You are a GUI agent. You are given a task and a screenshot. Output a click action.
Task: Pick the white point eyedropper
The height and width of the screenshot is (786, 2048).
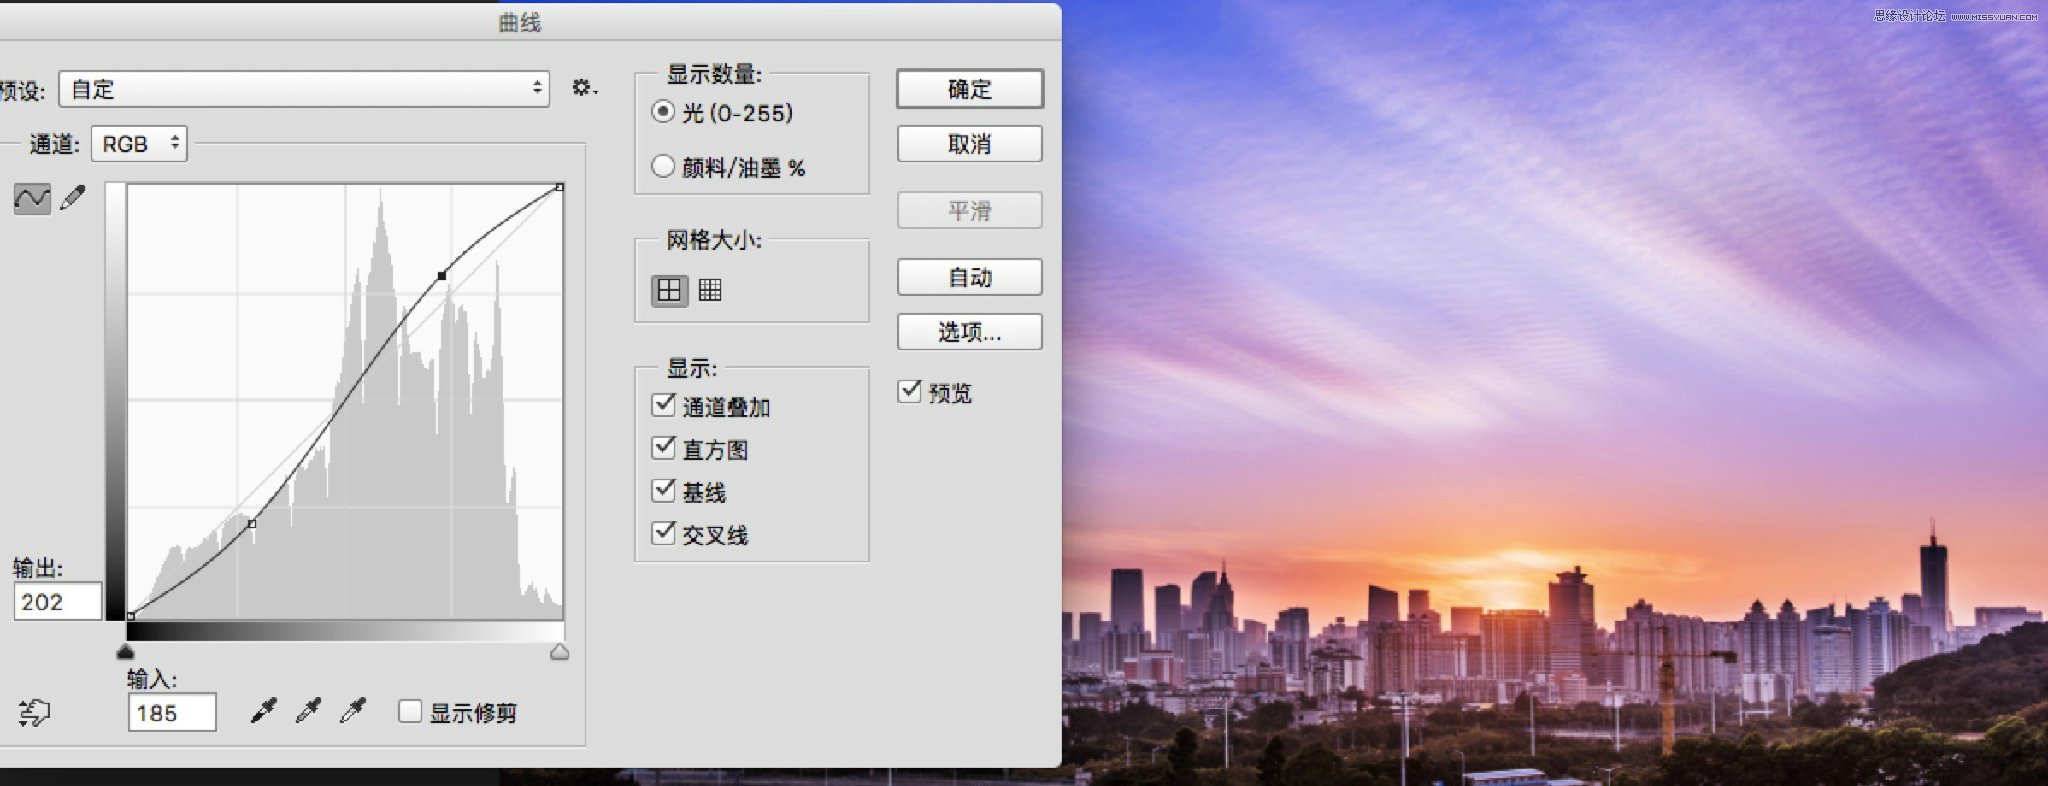352,711
